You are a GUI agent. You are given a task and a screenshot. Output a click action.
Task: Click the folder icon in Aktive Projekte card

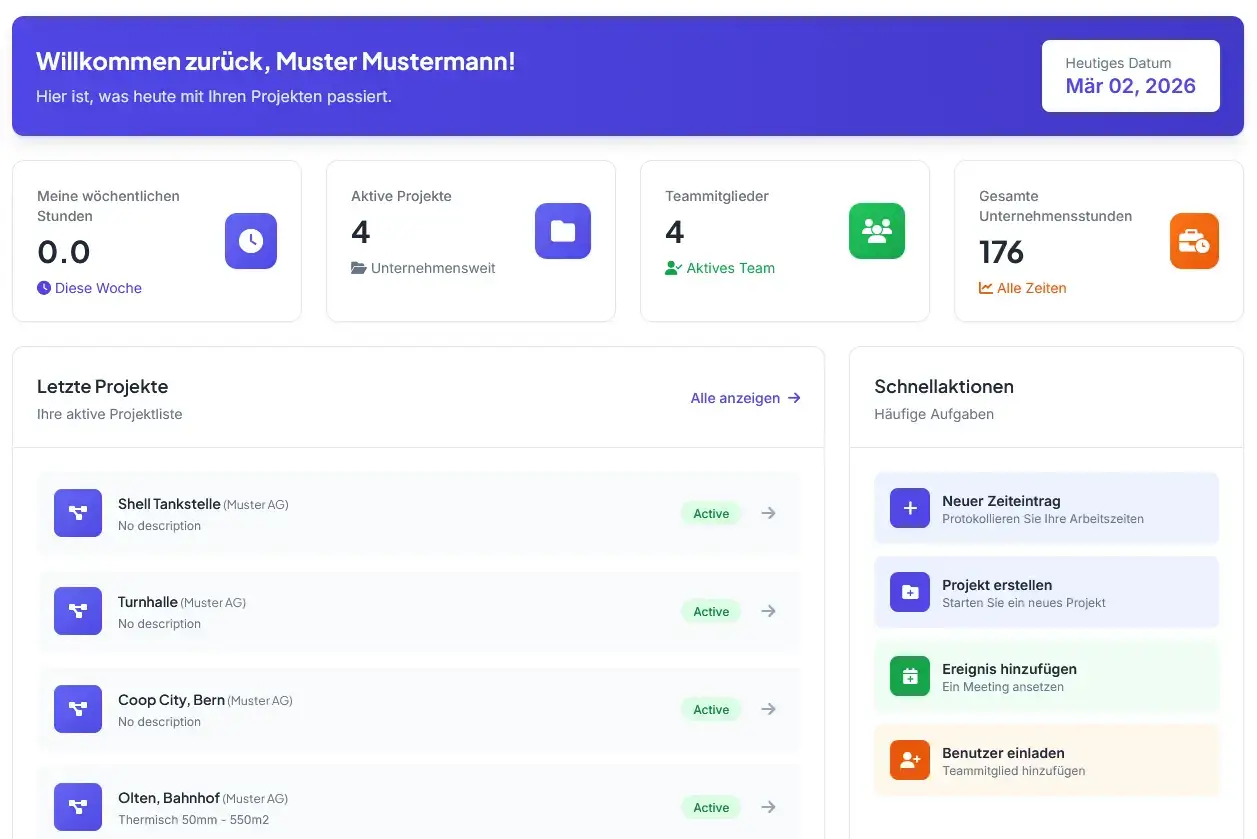pyautogui.click(x=563, y=231)
